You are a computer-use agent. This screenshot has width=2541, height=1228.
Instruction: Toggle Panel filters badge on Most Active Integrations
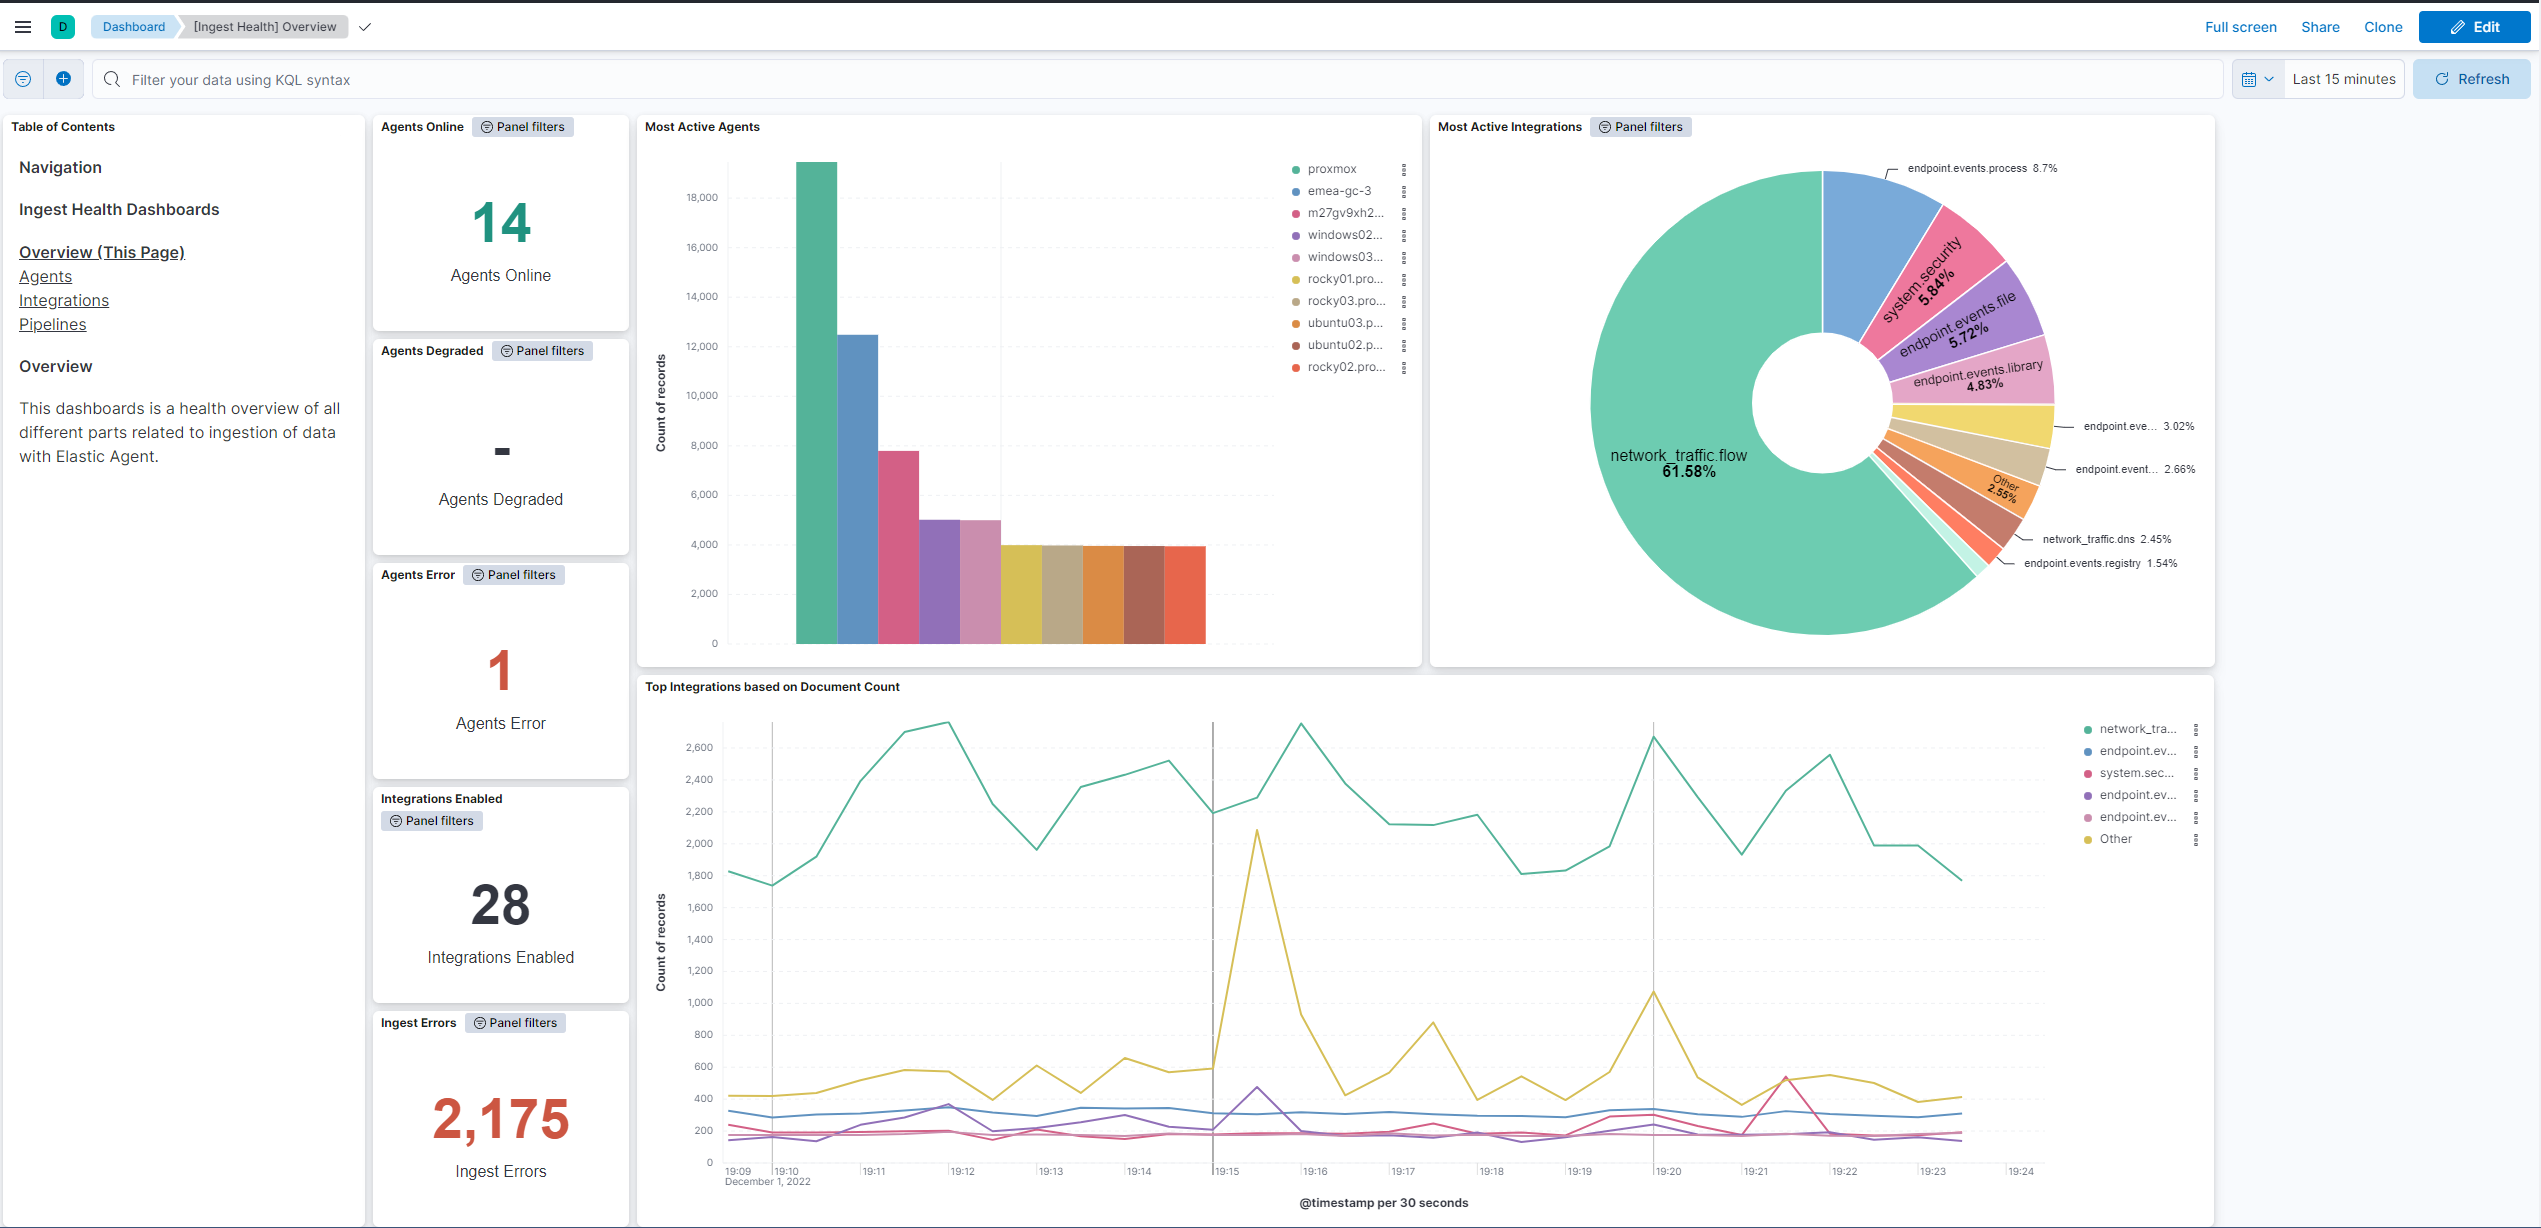point(1640,127)
